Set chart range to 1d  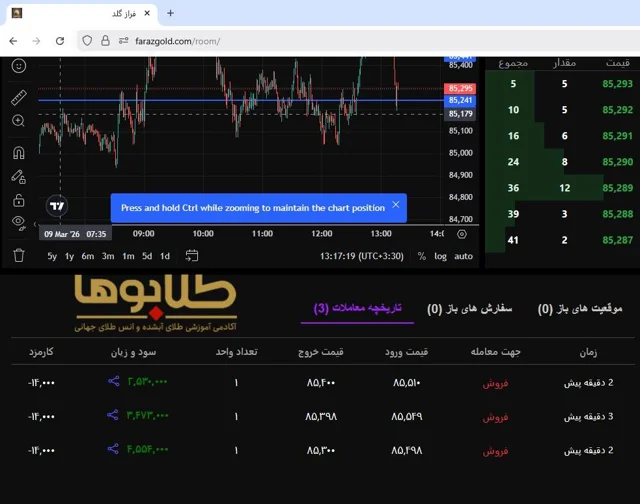click(x=165, y=256)
